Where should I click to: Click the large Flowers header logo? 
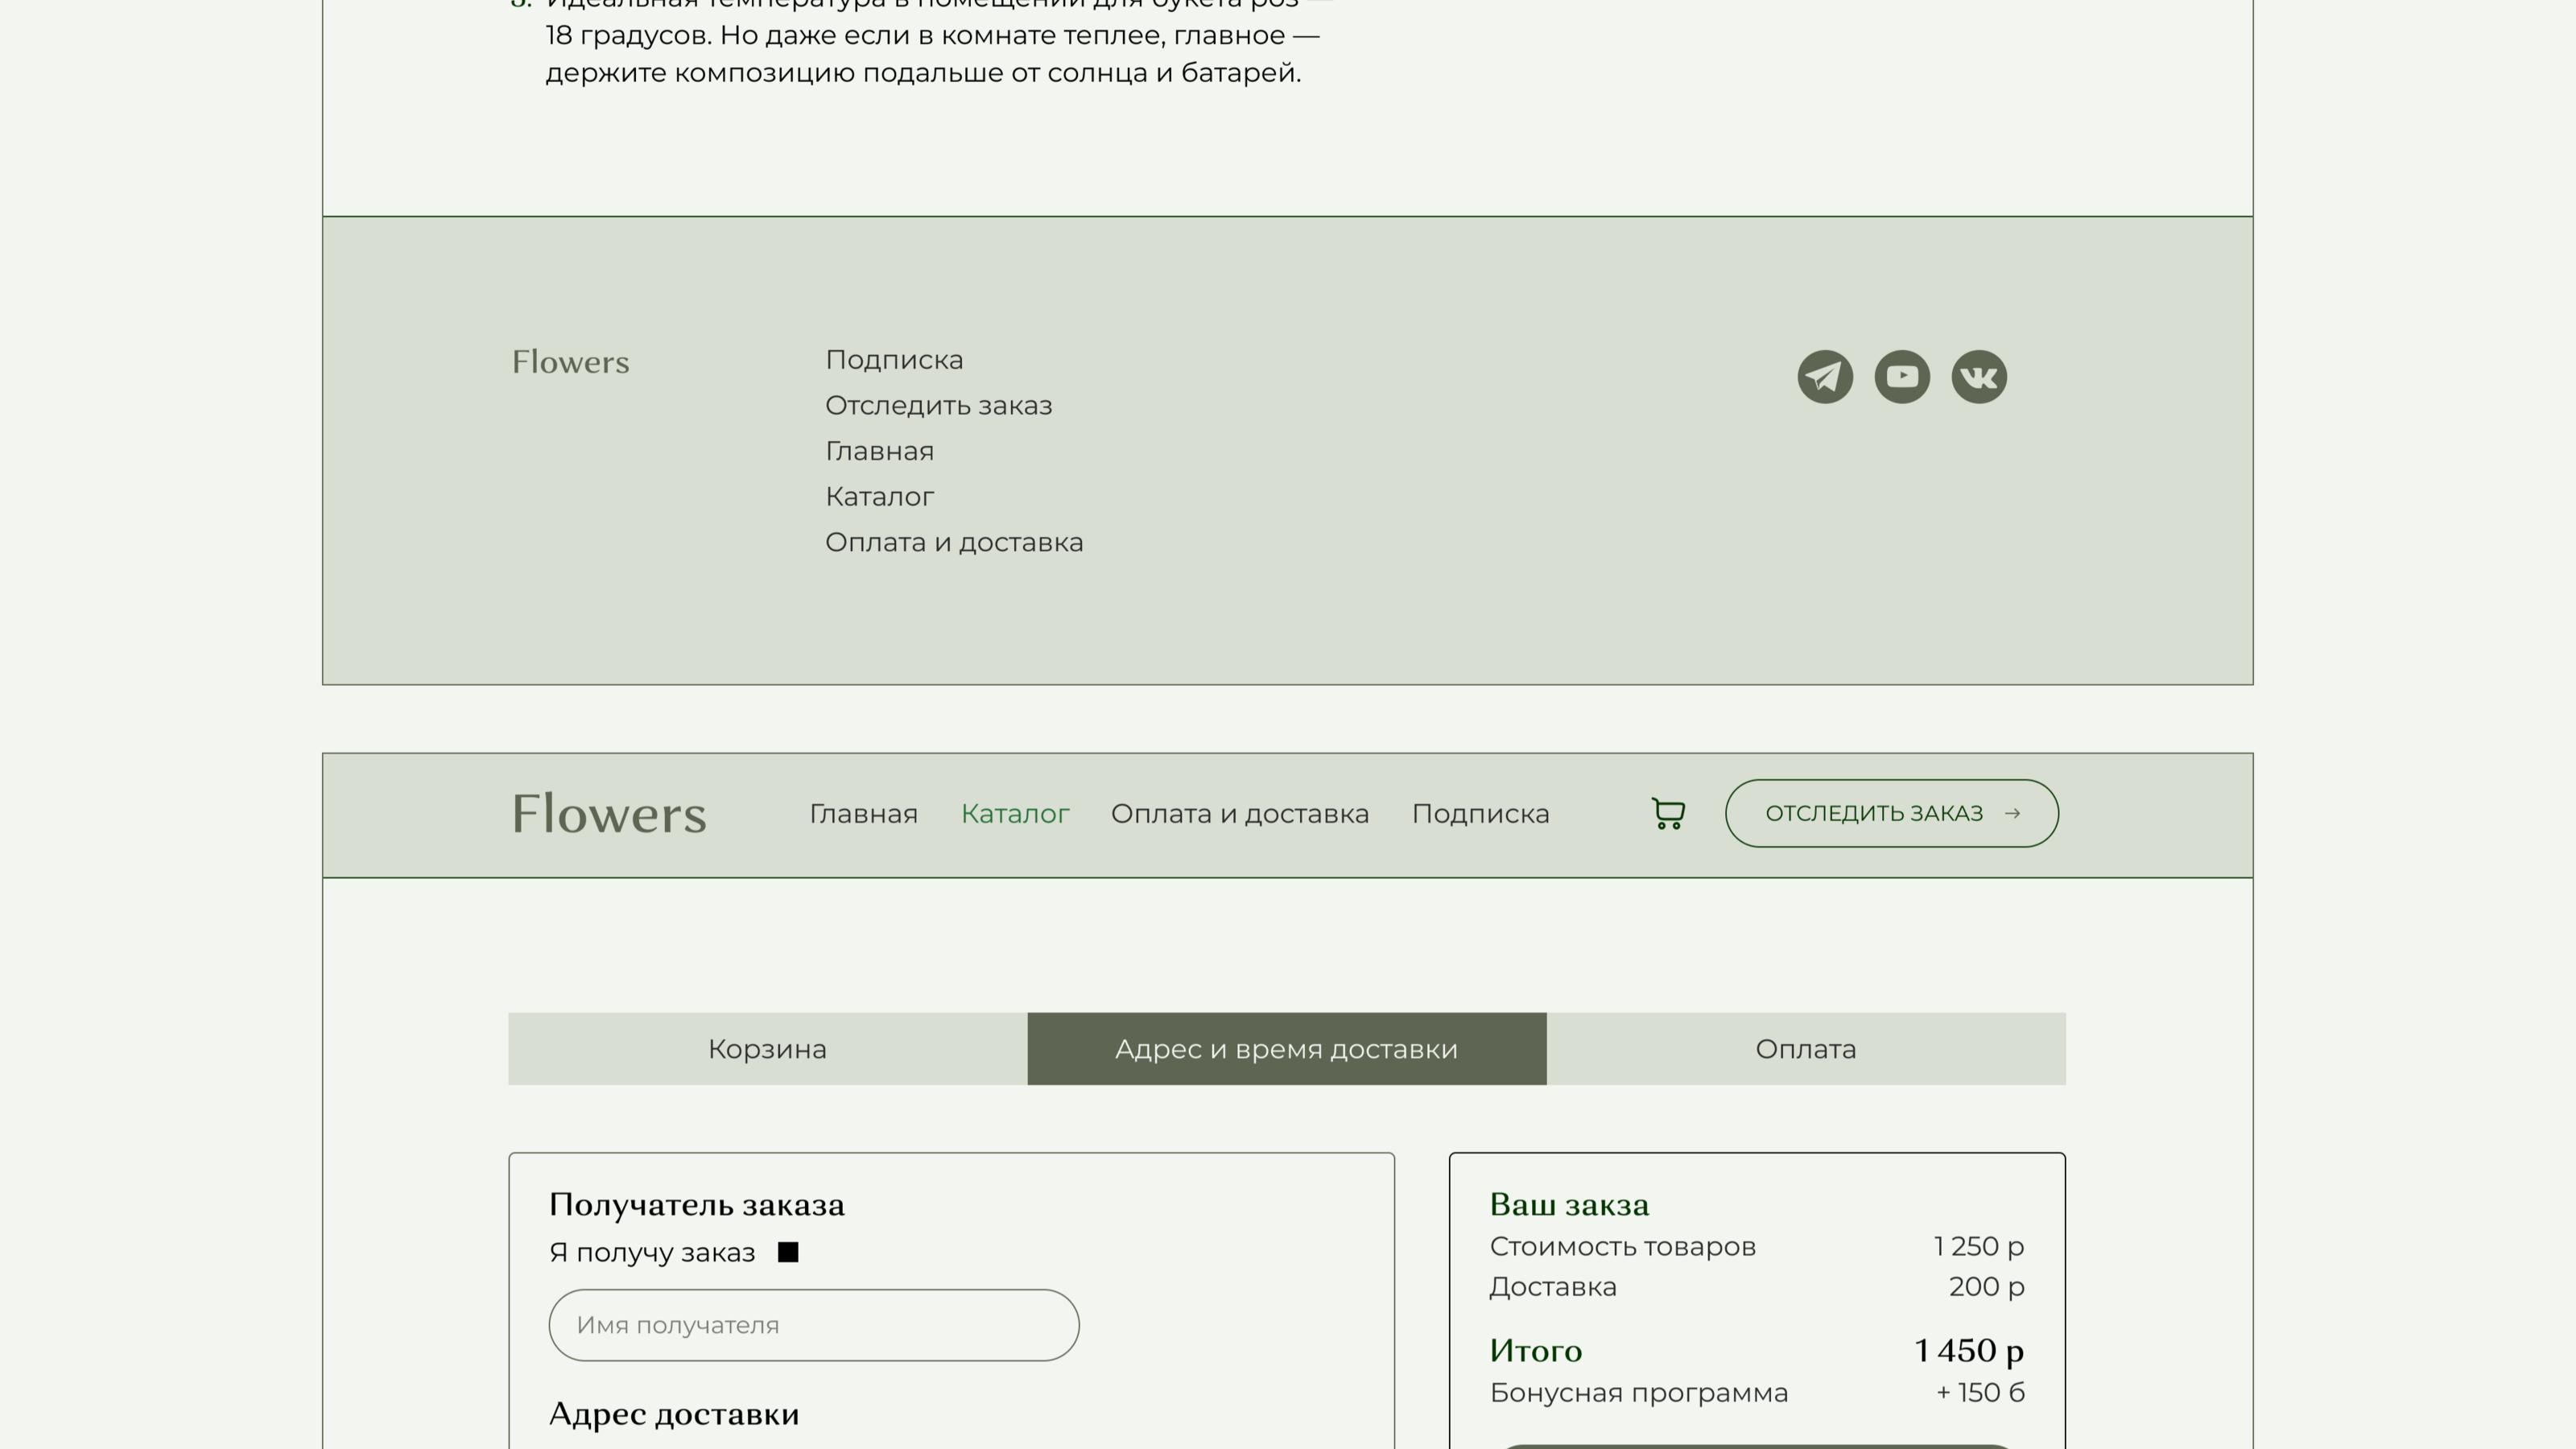click(608, 814)
